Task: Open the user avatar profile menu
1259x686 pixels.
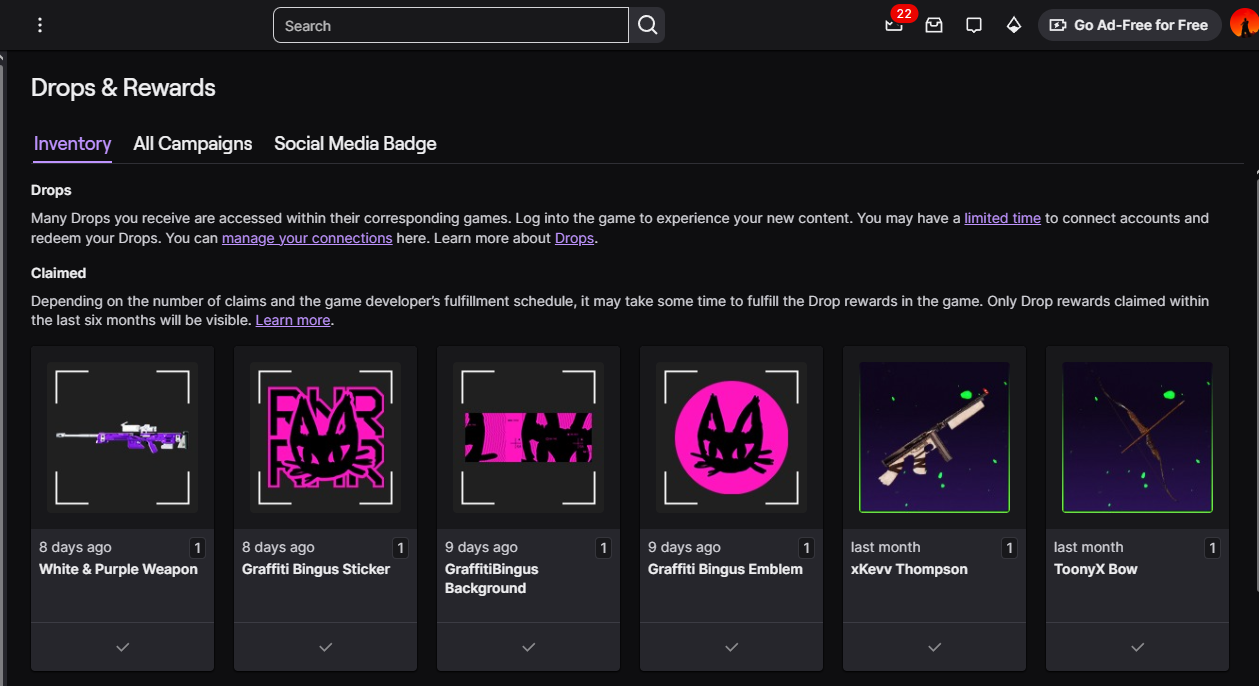Action: (x=1243, y=25)
